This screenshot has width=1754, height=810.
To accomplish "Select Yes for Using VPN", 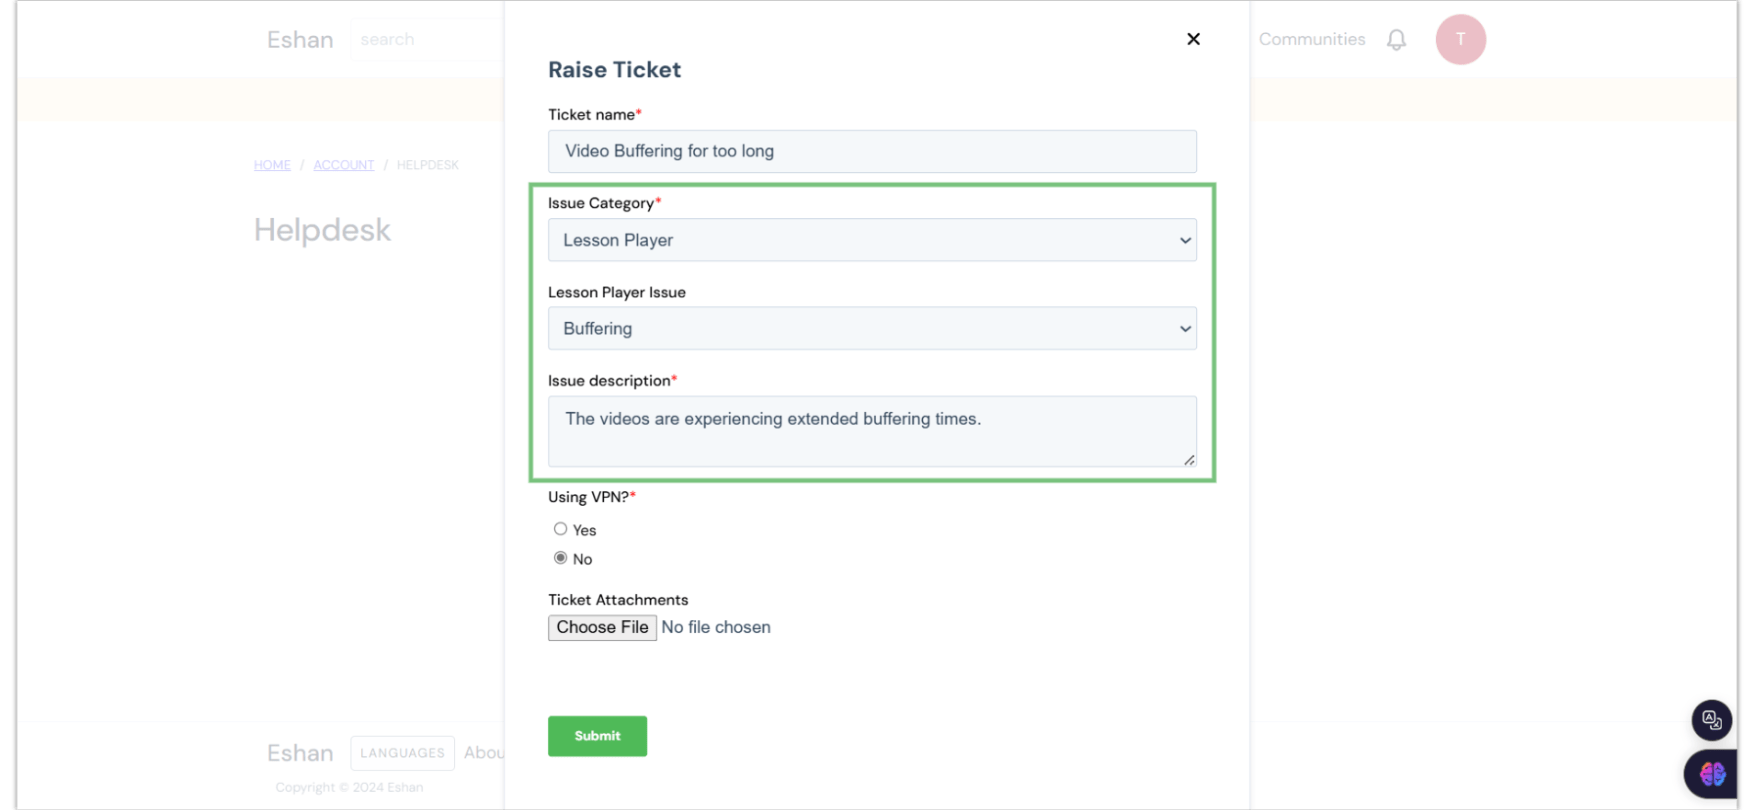I will (x=560, y=529).
